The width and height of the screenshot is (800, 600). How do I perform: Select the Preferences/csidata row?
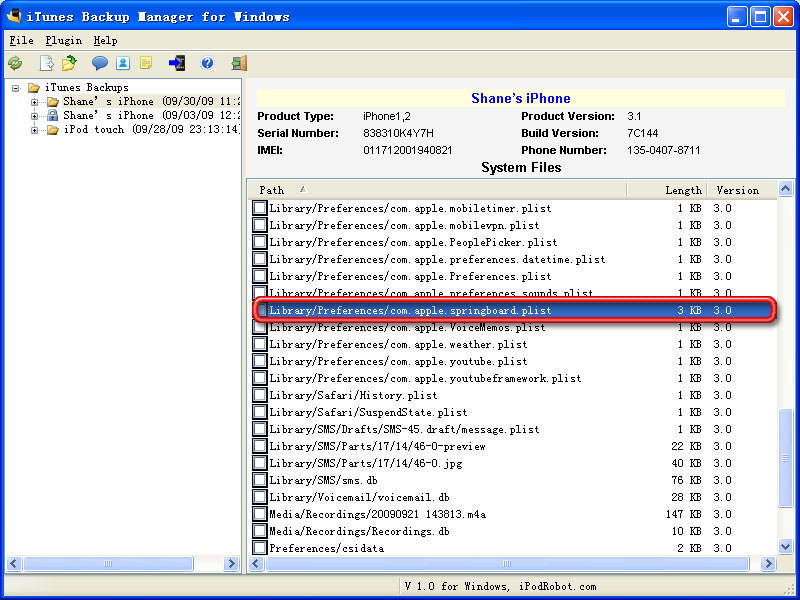tap(514, 548)
